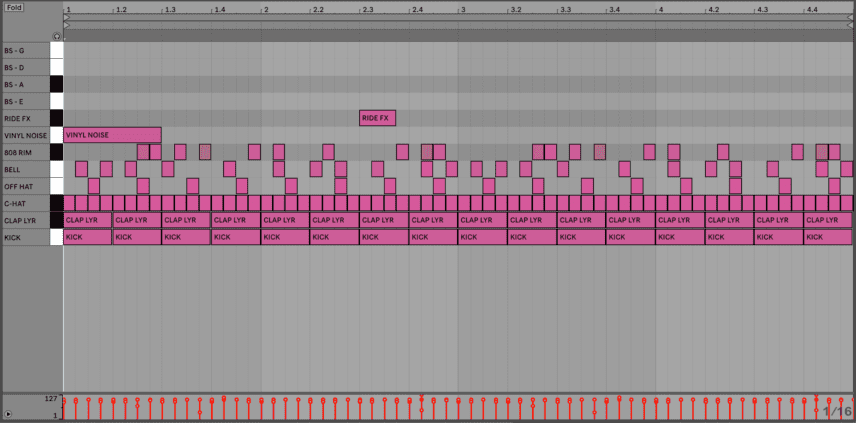856x423 pixels.
Task: Click the 4.4 beat marker on the ruler
Action: click(812, 10)
